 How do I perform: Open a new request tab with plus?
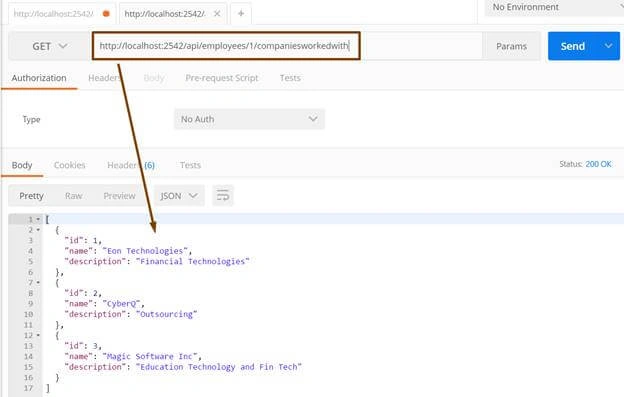[241, 14]
